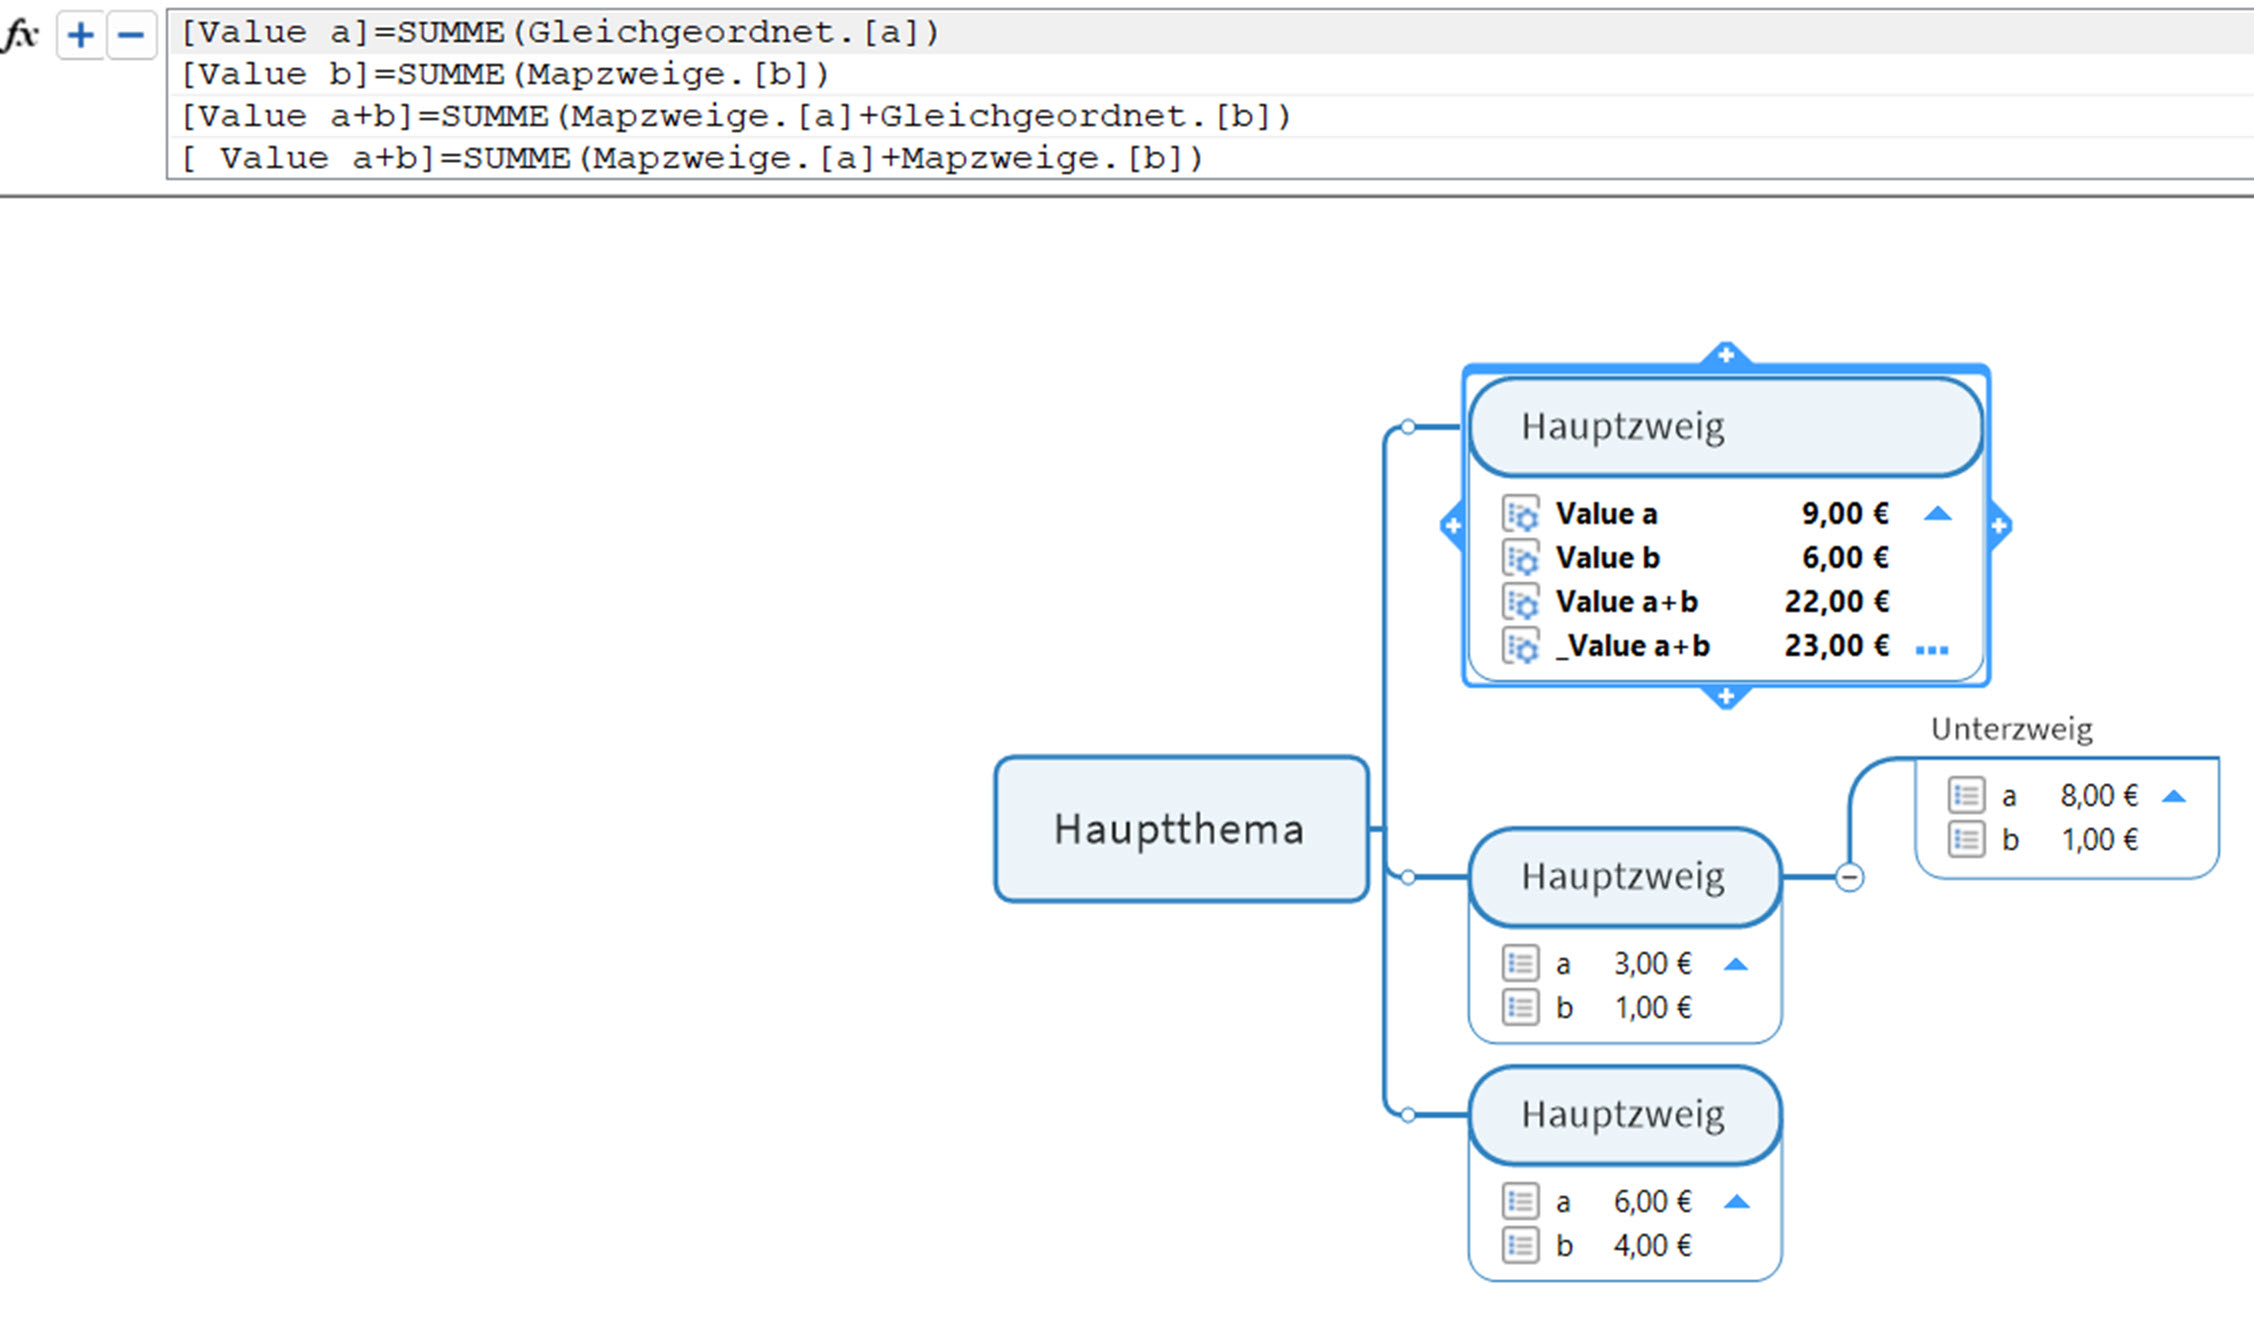Collapse properties of the bottom Hauptzweig
This screenshot has height=1322, width=2254.
click(1736, 1202)
